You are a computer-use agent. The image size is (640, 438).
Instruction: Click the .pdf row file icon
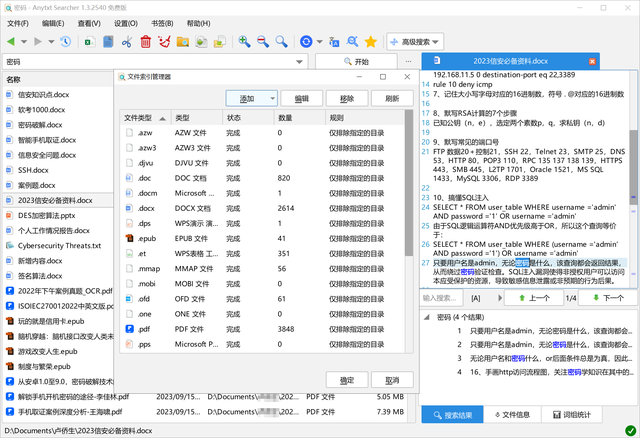(129, 329)
